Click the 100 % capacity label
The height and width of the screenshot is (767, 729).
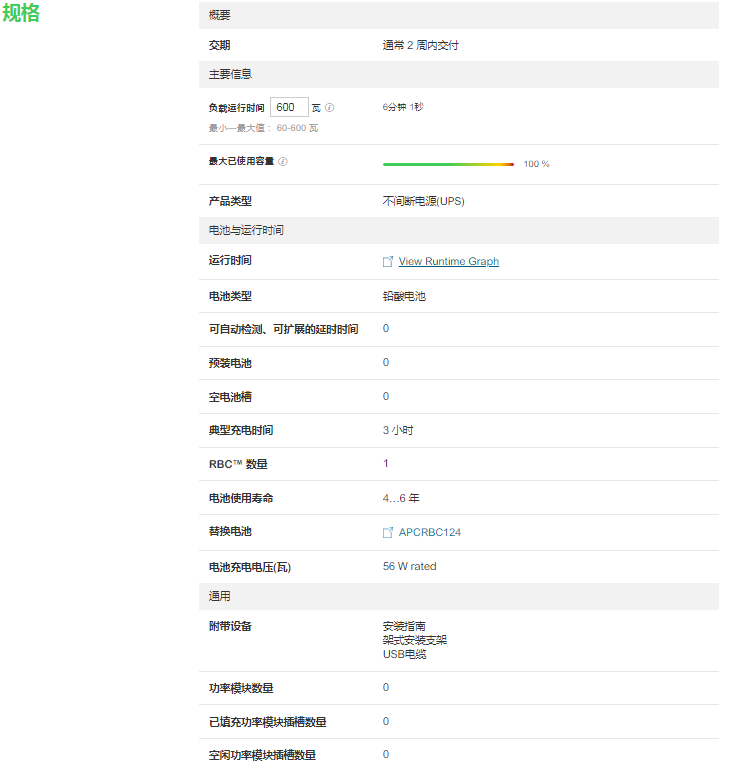[536, 164]
